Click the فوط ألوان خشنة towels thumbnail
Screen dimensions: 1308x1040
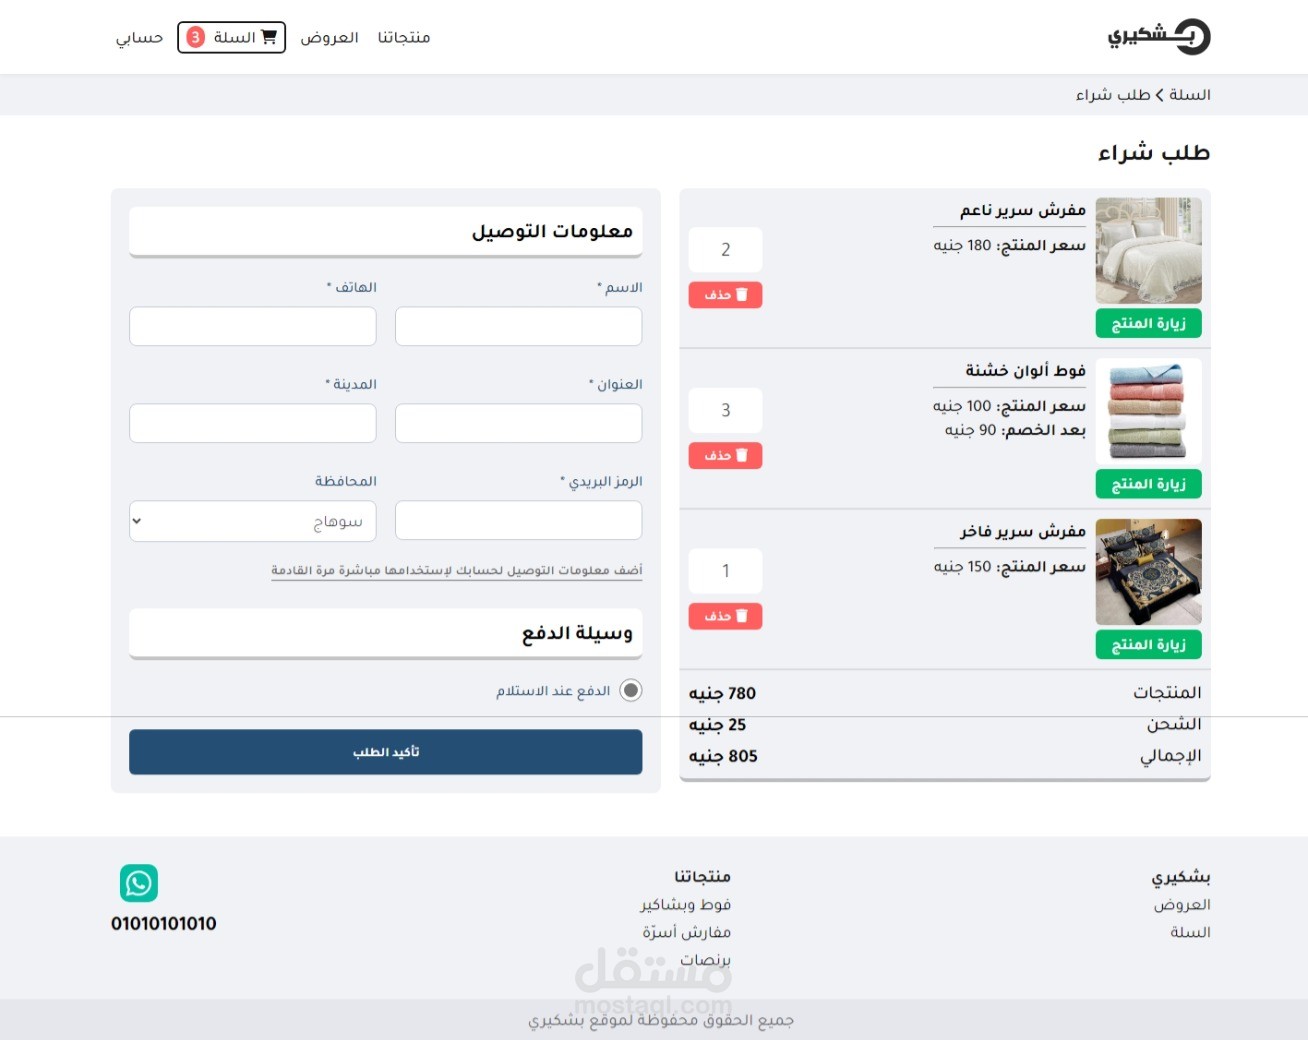pos(1149,411)
